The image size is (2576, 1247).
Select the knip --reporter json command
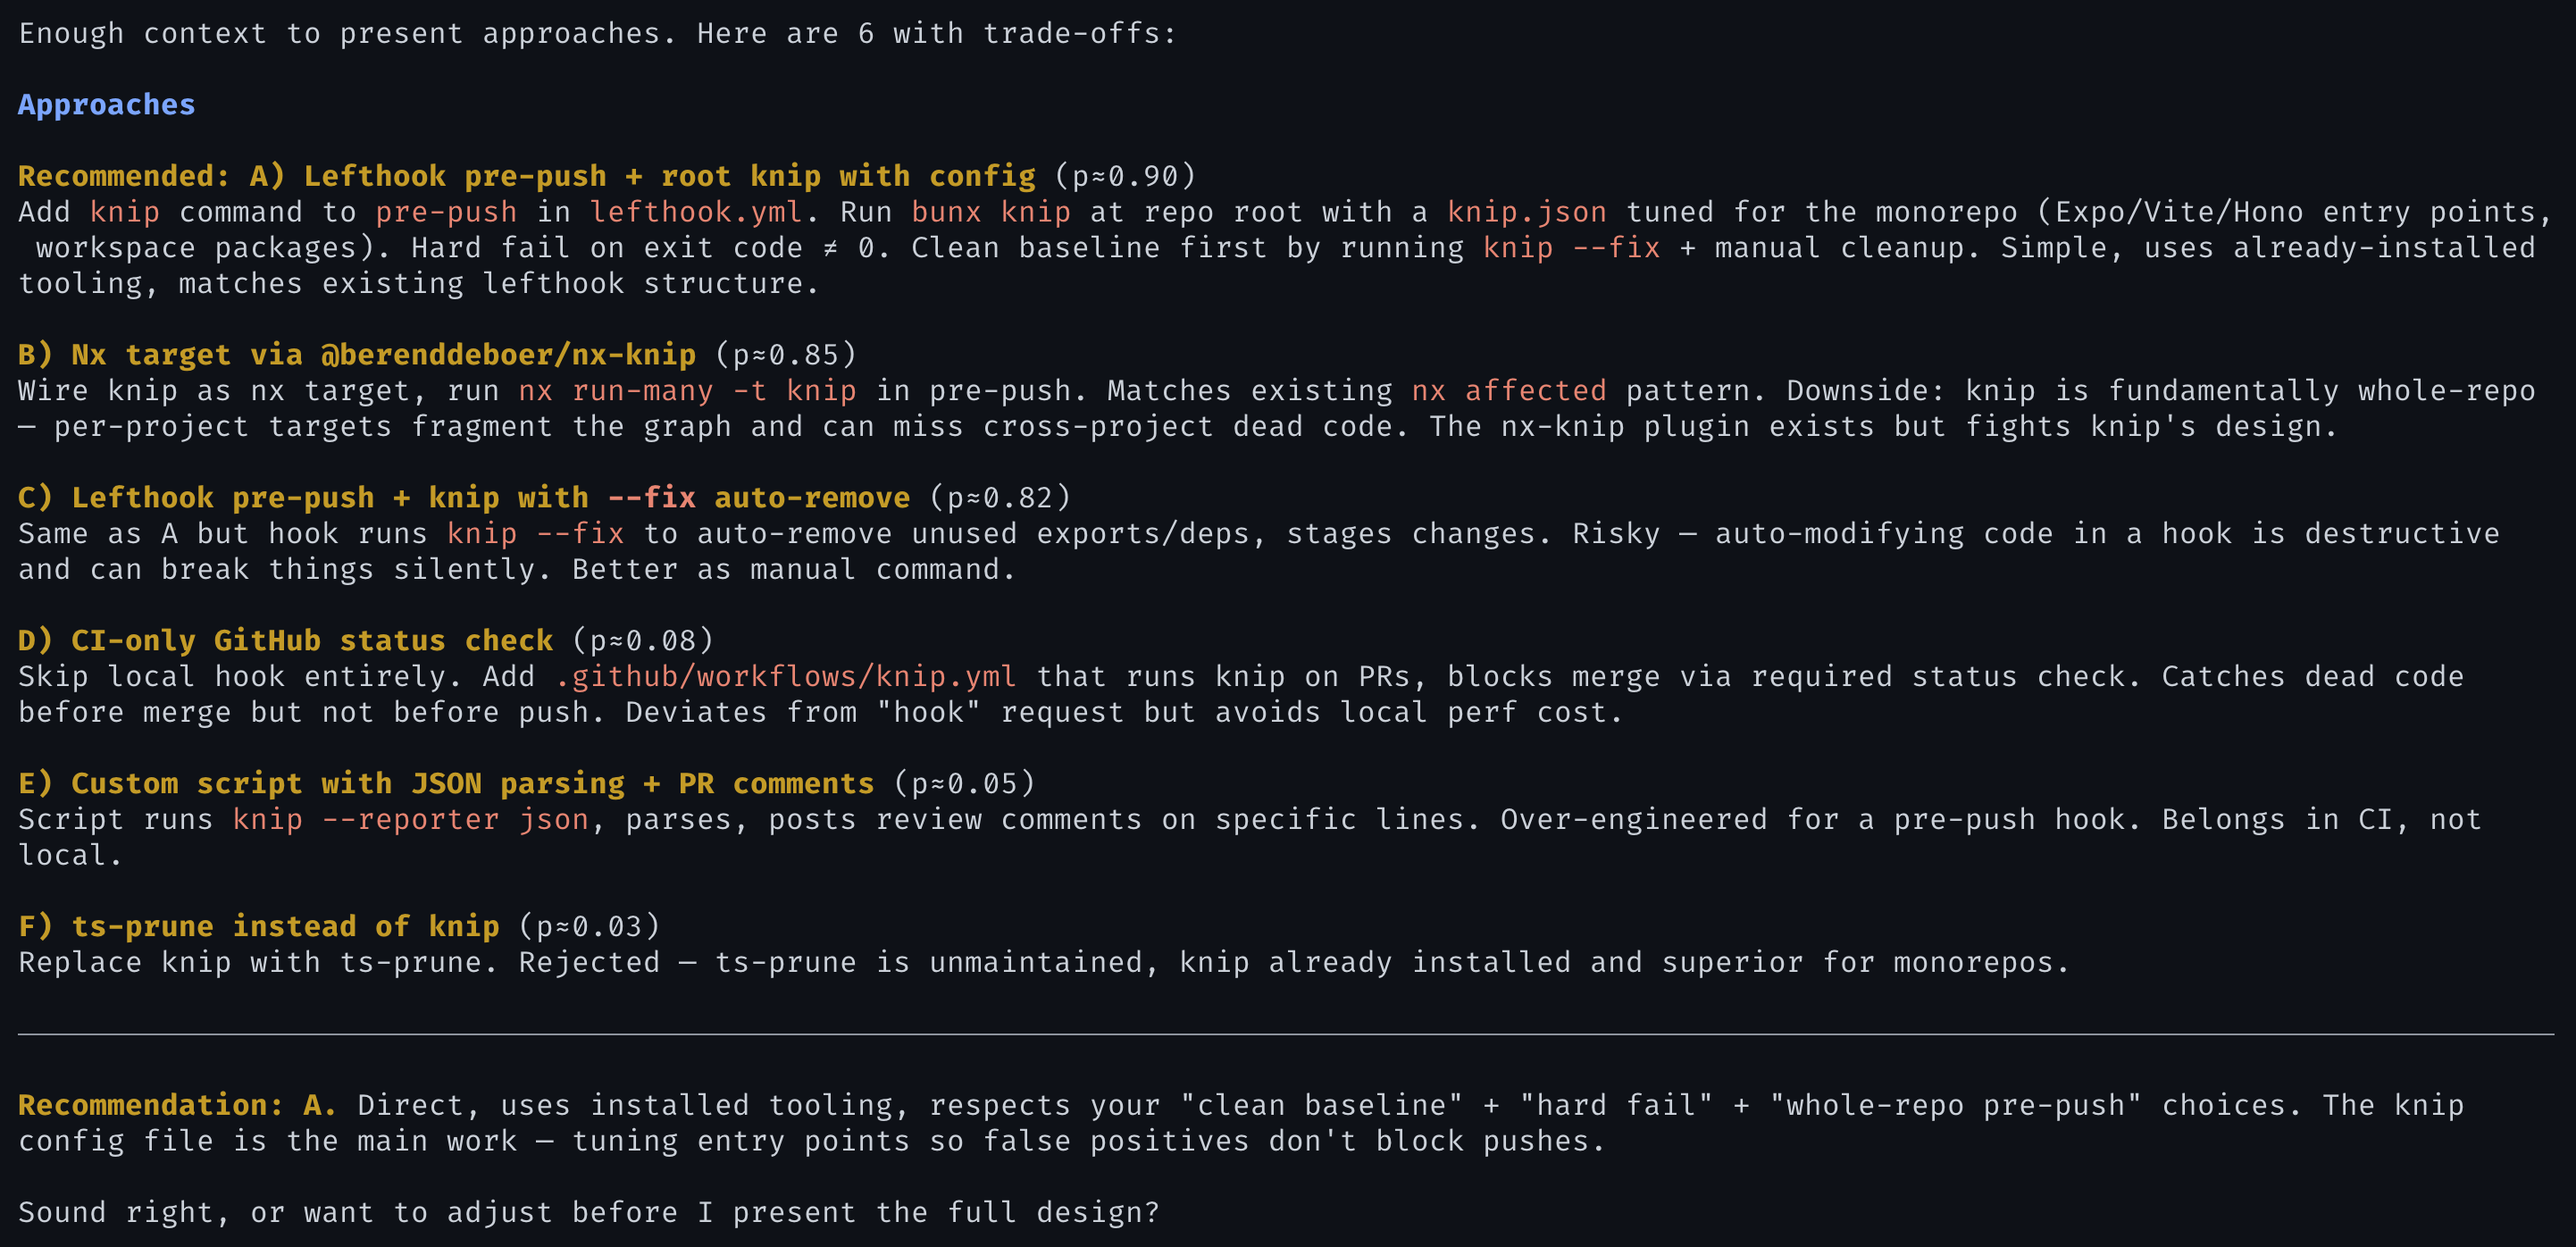click(411, 820)
